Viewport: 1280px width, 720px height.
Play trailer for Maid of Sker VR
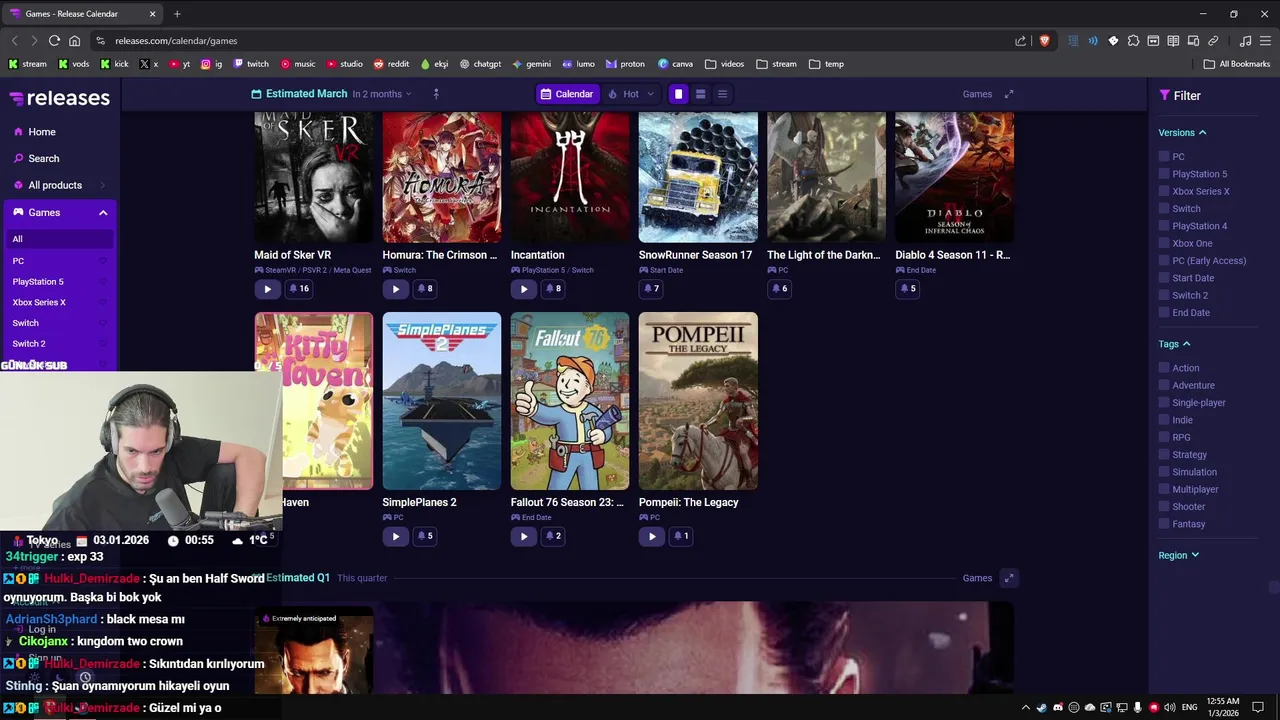tap(267, 289)
